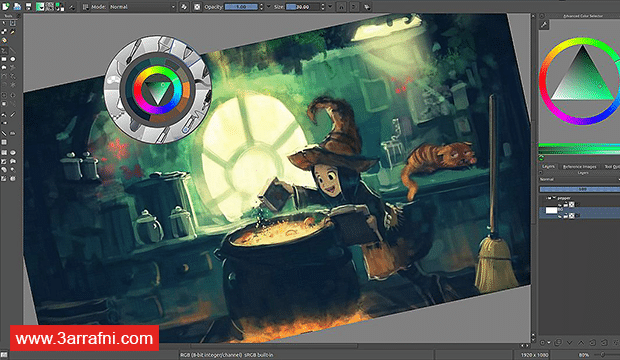Click the Size spin arrows
620x360 pixels.
coord(323,7)
